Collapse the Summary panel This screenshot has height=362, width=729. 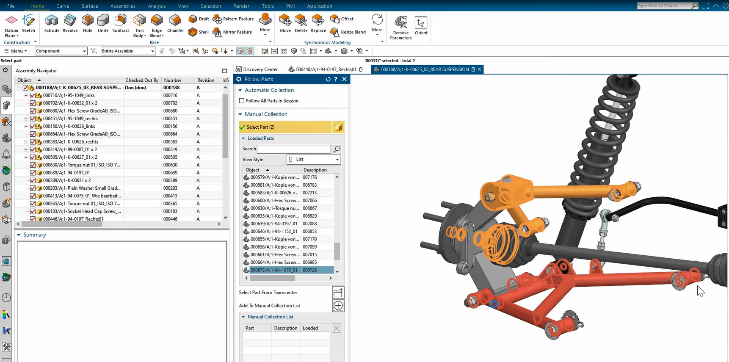pos(19,235)
